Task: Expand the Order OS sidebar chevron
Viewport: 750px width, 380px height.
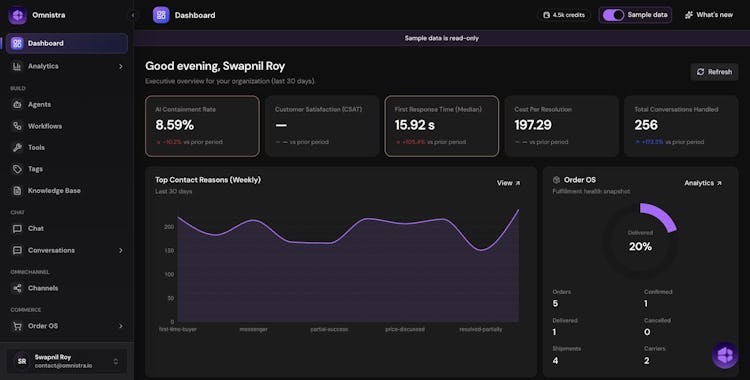Action: [x=121, y=326]
